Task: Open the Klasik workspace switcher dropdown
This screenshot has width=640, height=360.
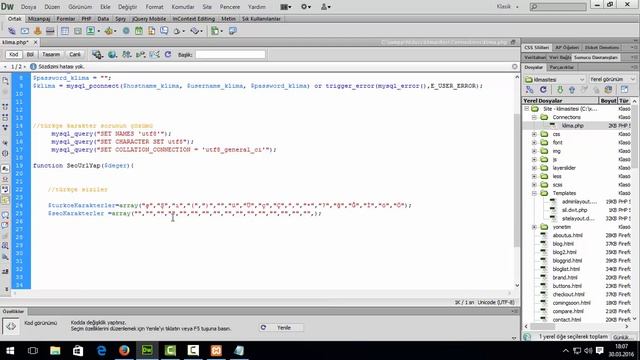Action: [x=507, y=7]
